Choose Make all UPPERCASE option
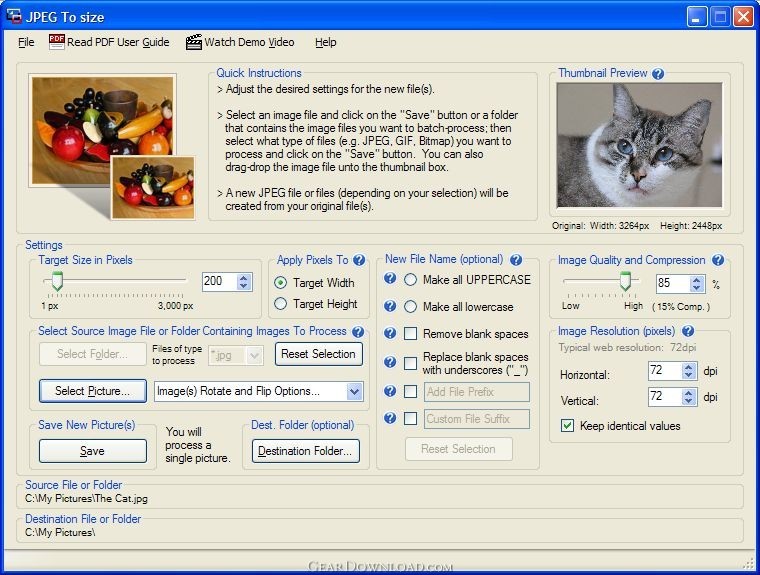This screenshot has height=575, width=760. click(x=410, y=280)
